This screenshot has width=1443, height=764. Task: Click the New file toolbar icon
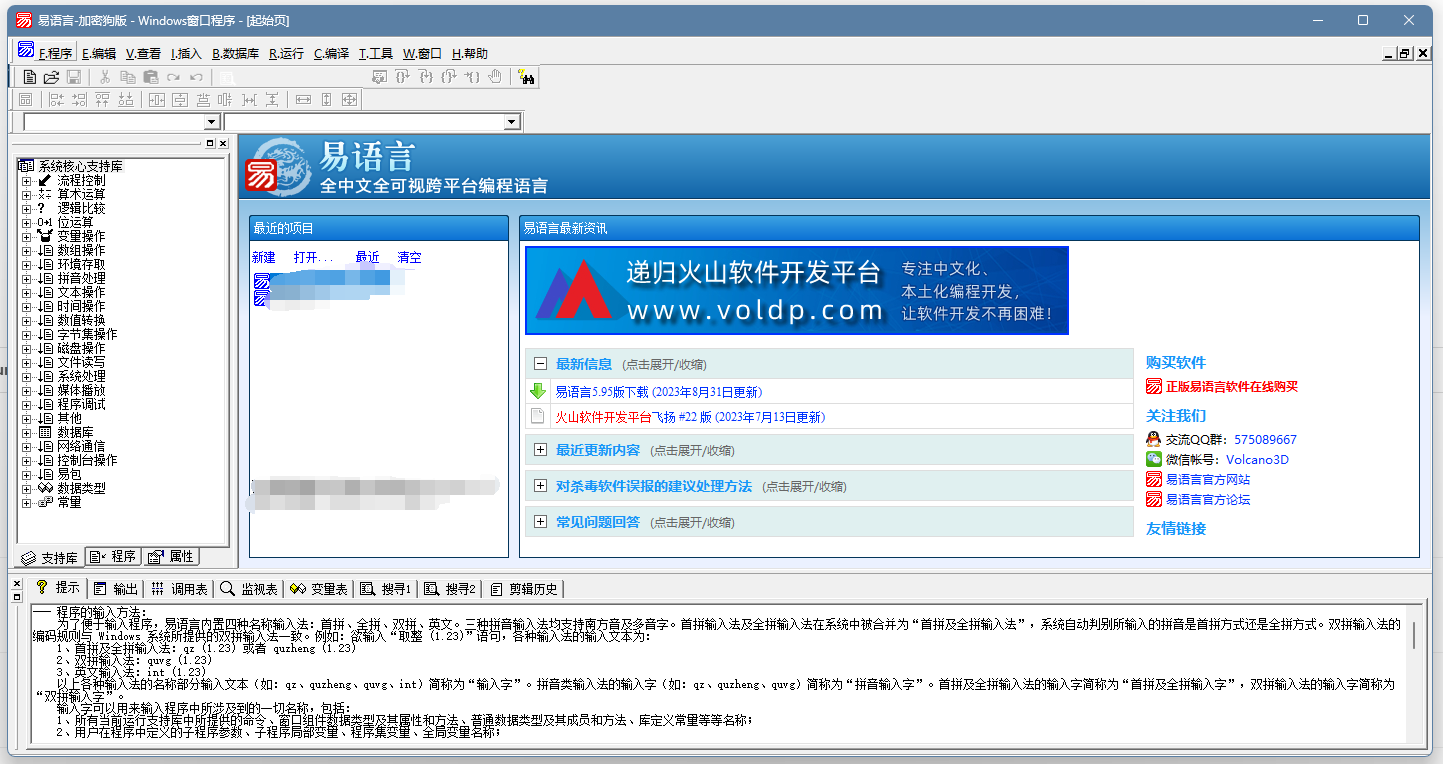pos(30,77)
